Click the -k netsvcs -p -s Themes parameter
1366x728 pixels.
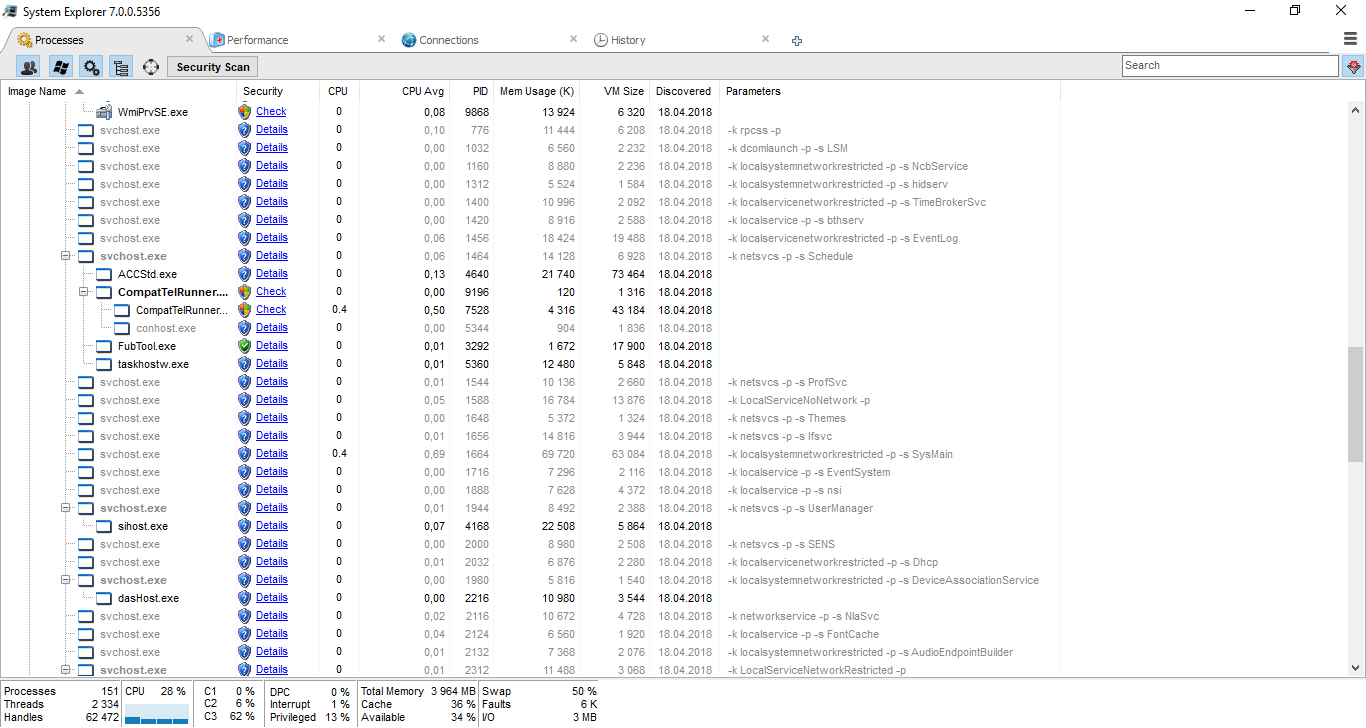787,418
